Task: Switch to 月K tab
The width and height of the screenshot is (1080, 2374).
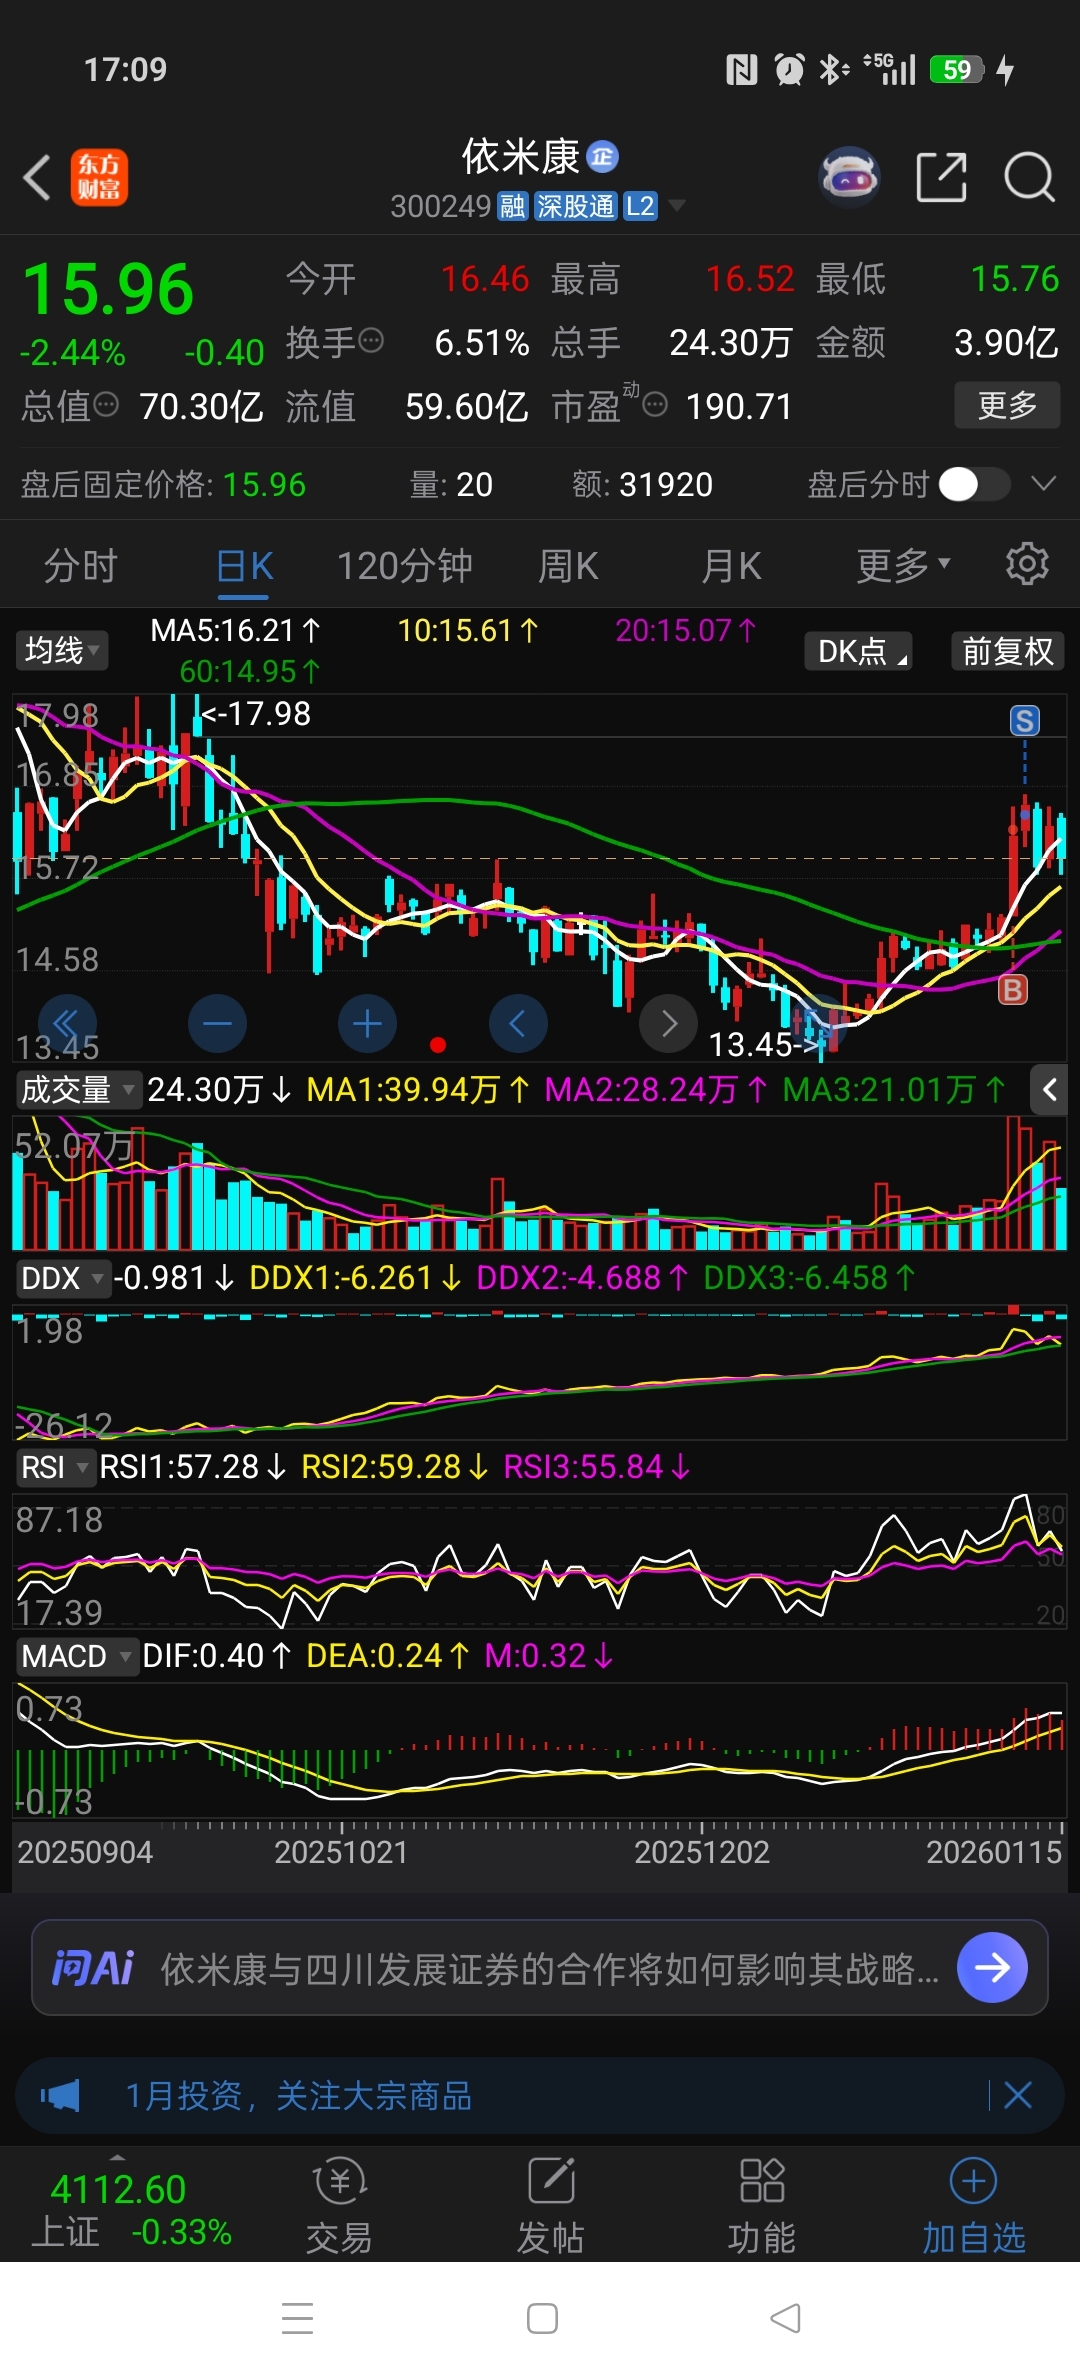Action: [x=731, y=566]
